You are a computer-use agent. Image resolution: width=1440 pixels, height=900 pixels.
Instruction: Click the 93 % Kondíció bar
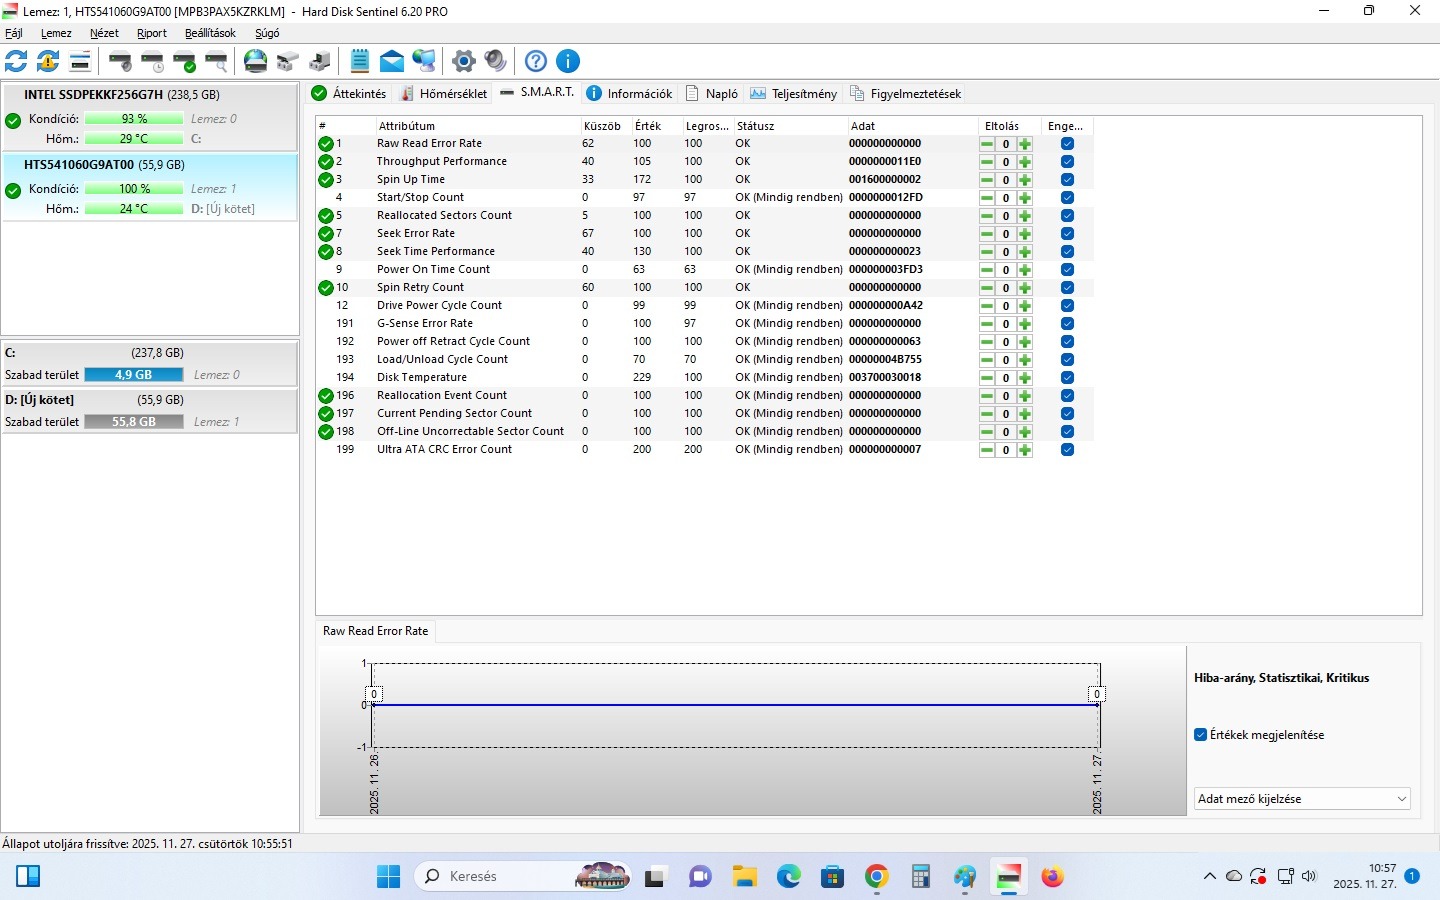coord(134,119)
